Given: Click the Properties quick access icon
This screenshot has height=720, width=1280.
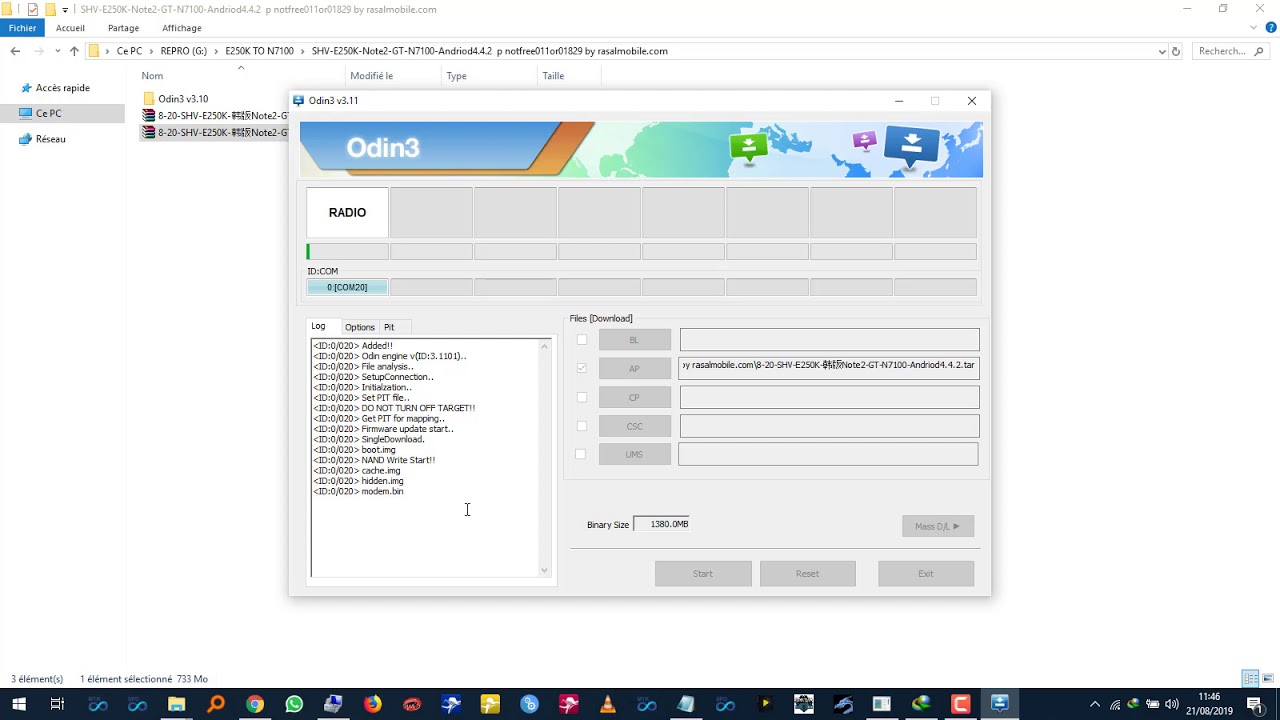Looking at the screenshot, I should coord(33,9).
